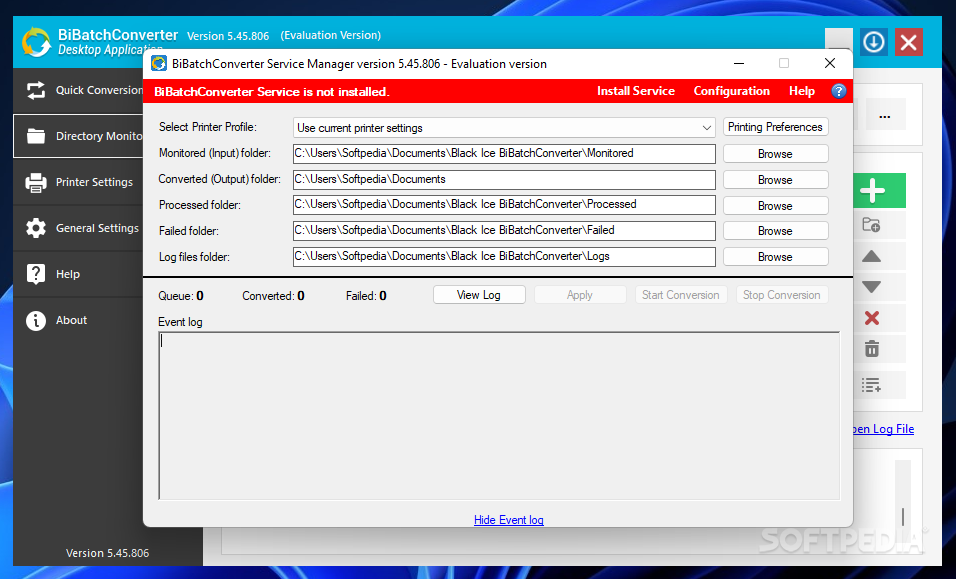Click the About info icon
The height and width of the screenshot is (579, 956).
(36, 320)
